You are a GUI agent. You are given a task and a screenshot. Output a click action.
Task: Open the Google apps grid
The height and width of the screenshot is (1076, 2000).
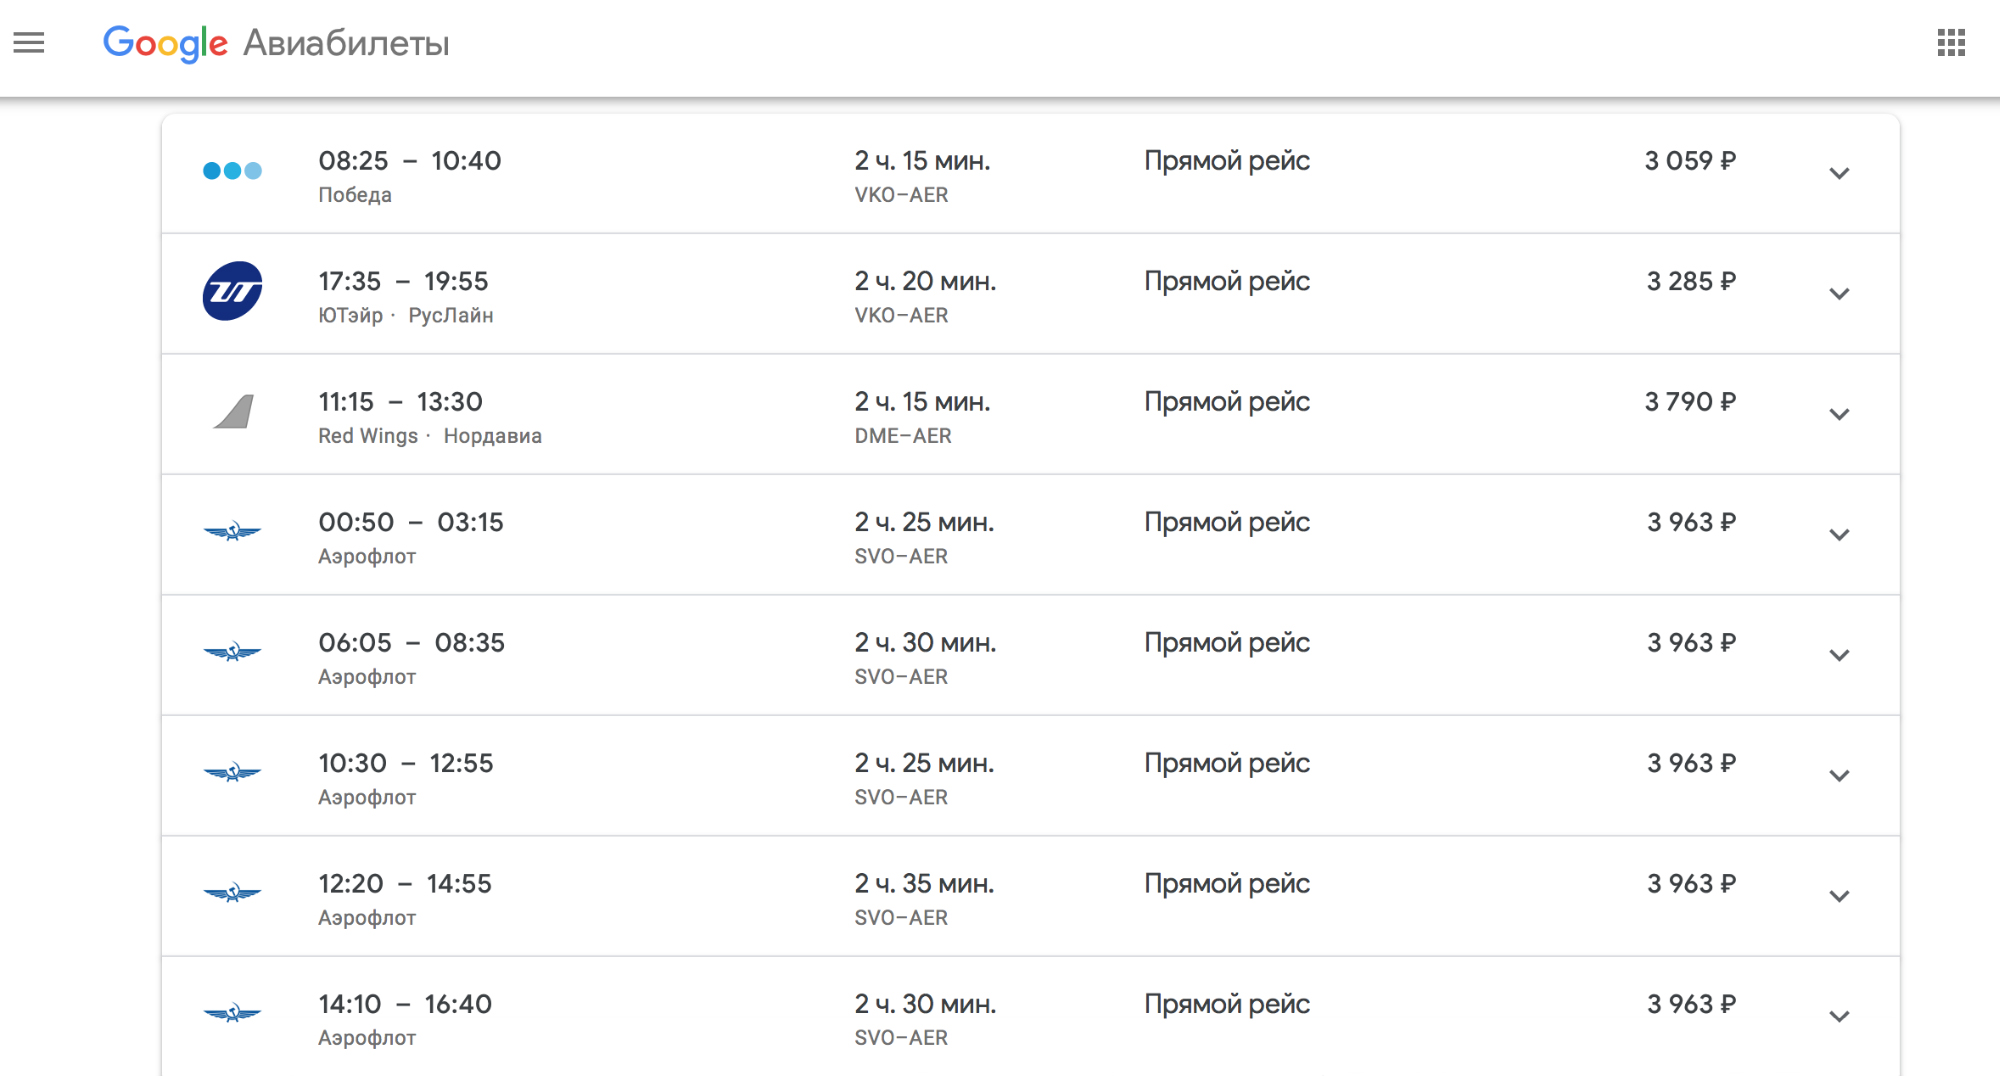click(1951, 43)
